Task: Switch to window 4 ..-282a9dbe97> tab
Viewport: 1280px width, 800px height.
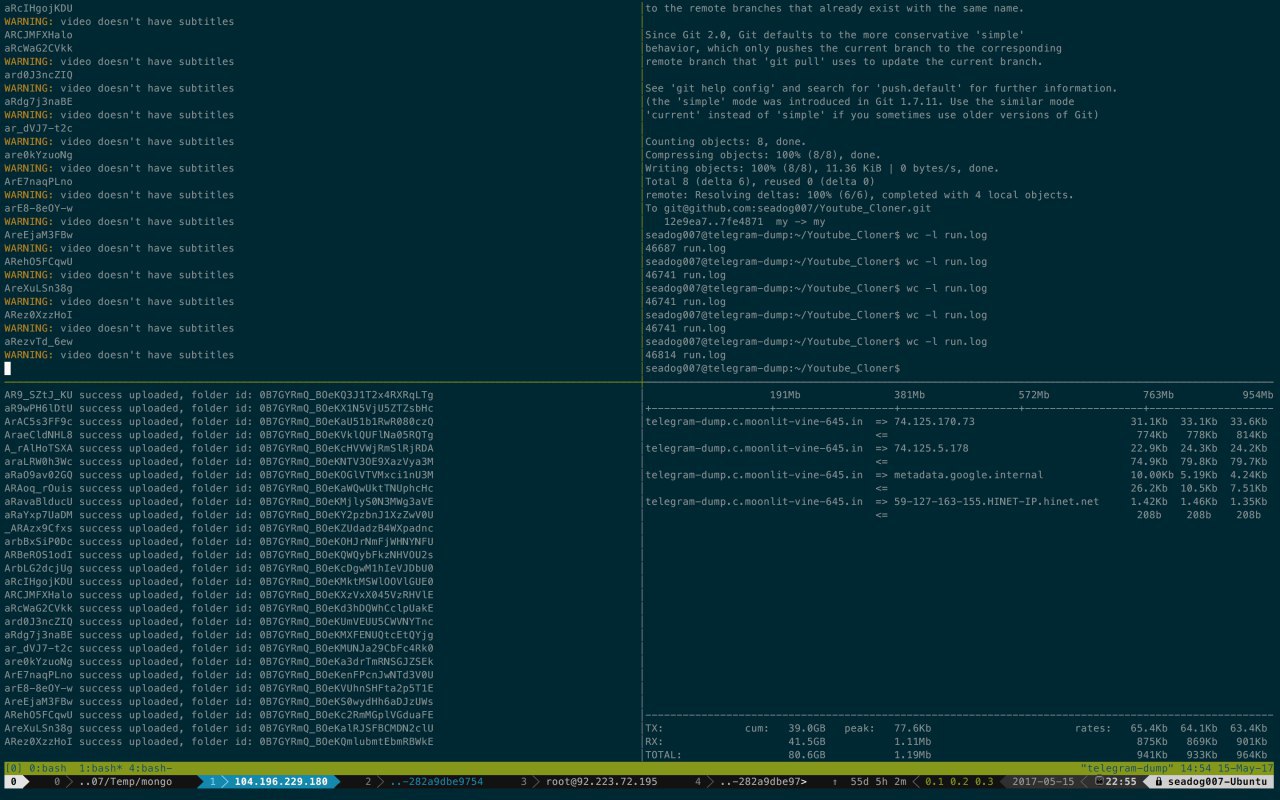Action: point(751,781)
